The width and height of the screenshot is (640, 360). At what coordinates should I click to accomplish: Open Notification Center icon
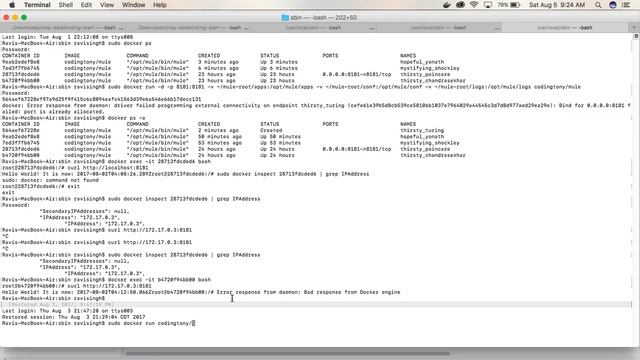(x=626, y=5)
